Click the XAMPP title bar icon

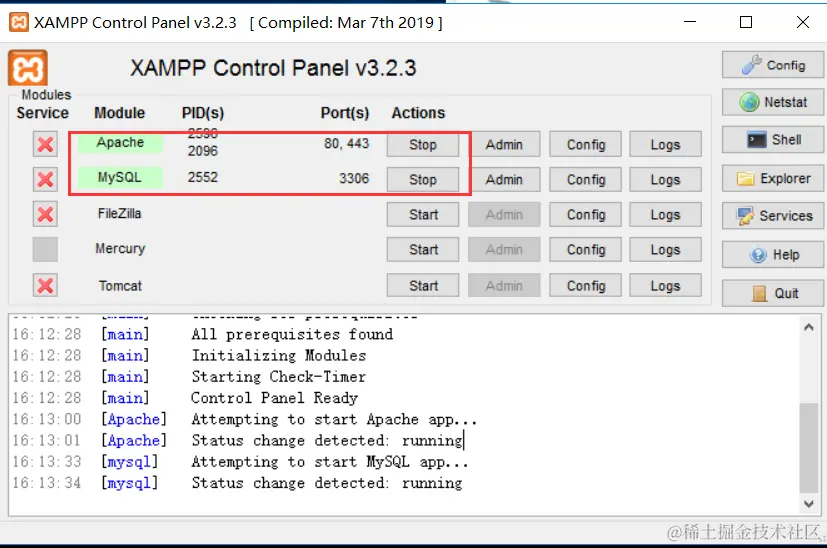point(19,22)
